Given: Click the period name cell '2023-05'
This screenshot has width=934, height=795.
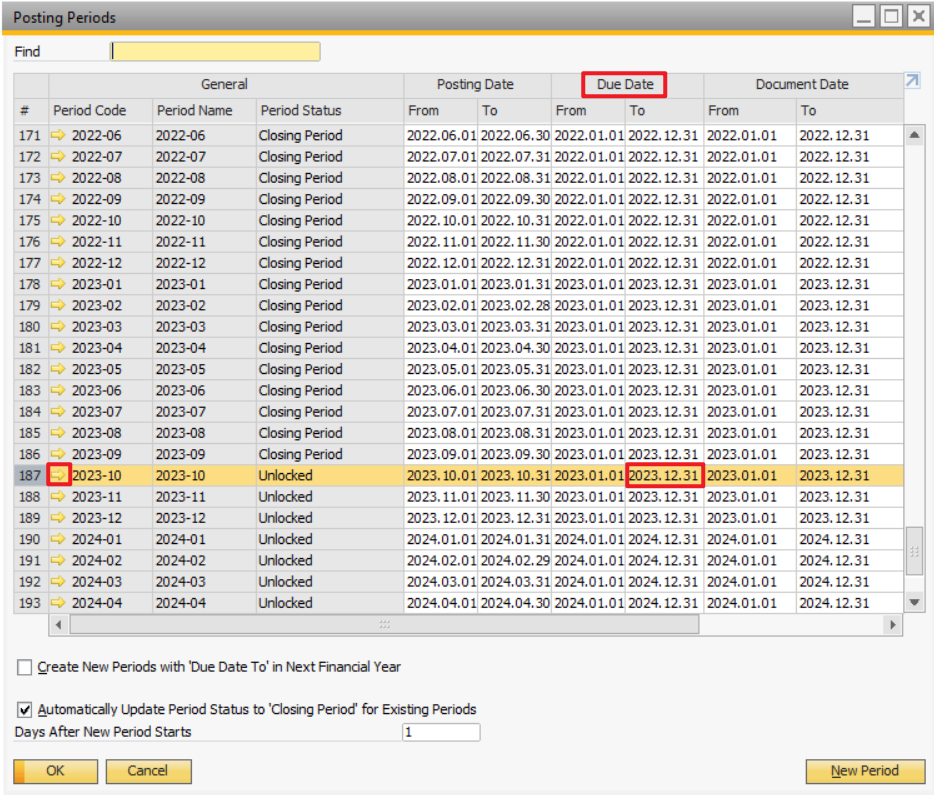Looking at the screenshot, I should pyautogui.click(x=204, y=369).
